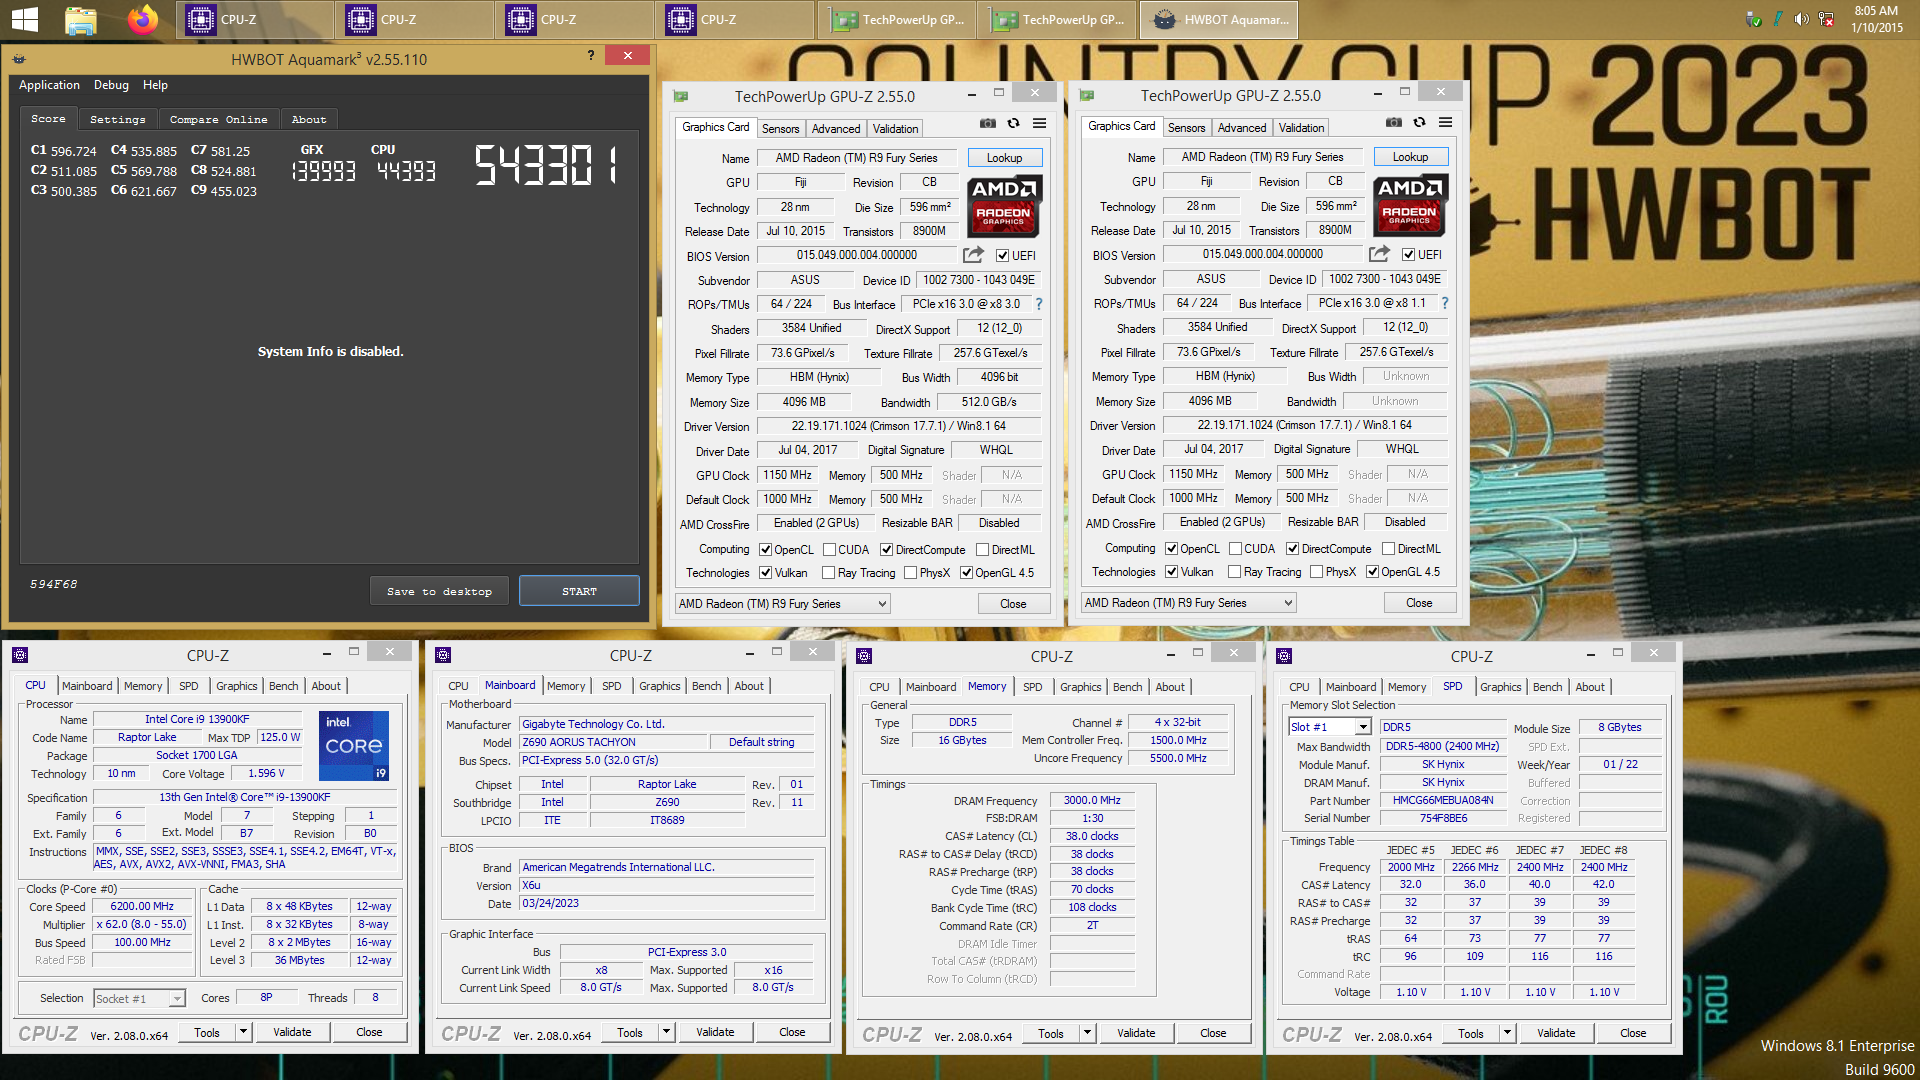1920x1080 pixels.
Task: Click bus interface question mark, right GPU-Z
Action: [1445, 303]
